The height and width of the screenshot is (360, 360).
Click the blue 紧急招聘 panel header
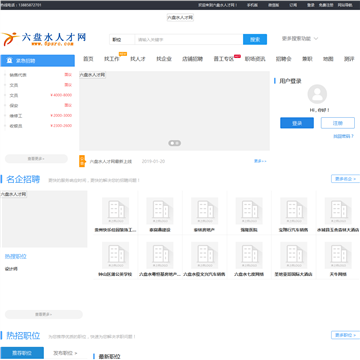[x=37, y=61]
